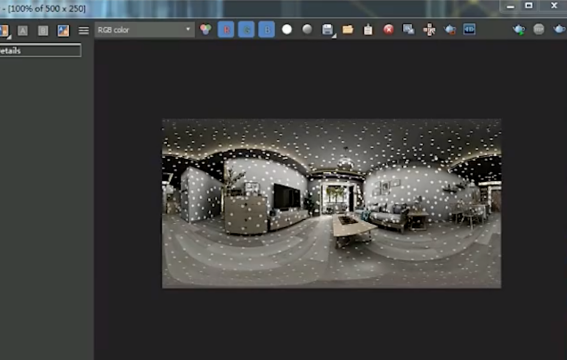Copy render to clipboard
Screen dimensions: 567x360
[368, 30]
